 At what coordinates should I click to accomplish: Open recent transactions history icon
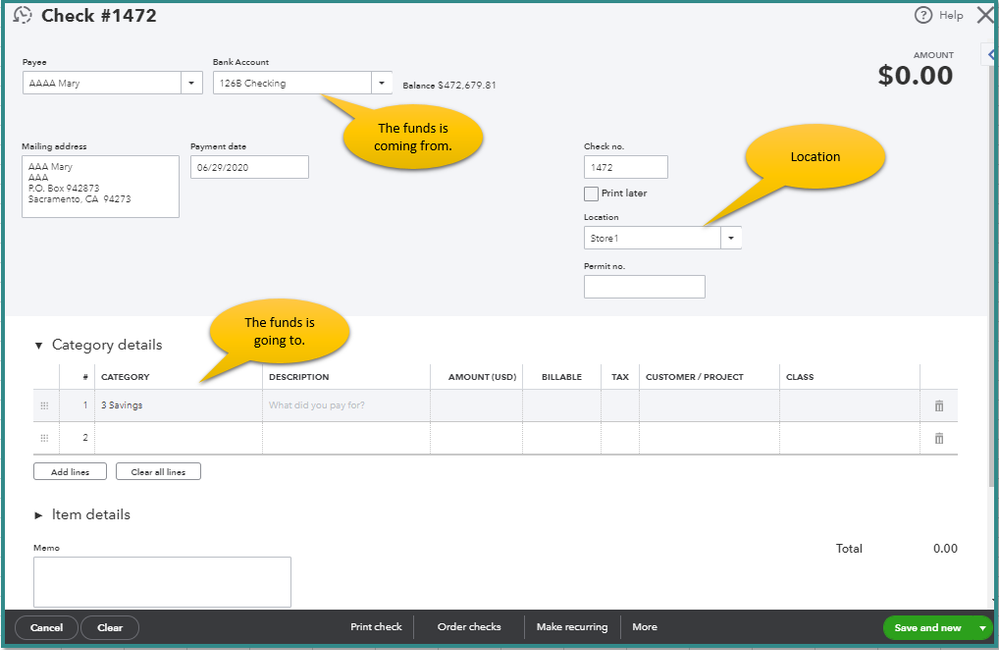tap(22, 15)
